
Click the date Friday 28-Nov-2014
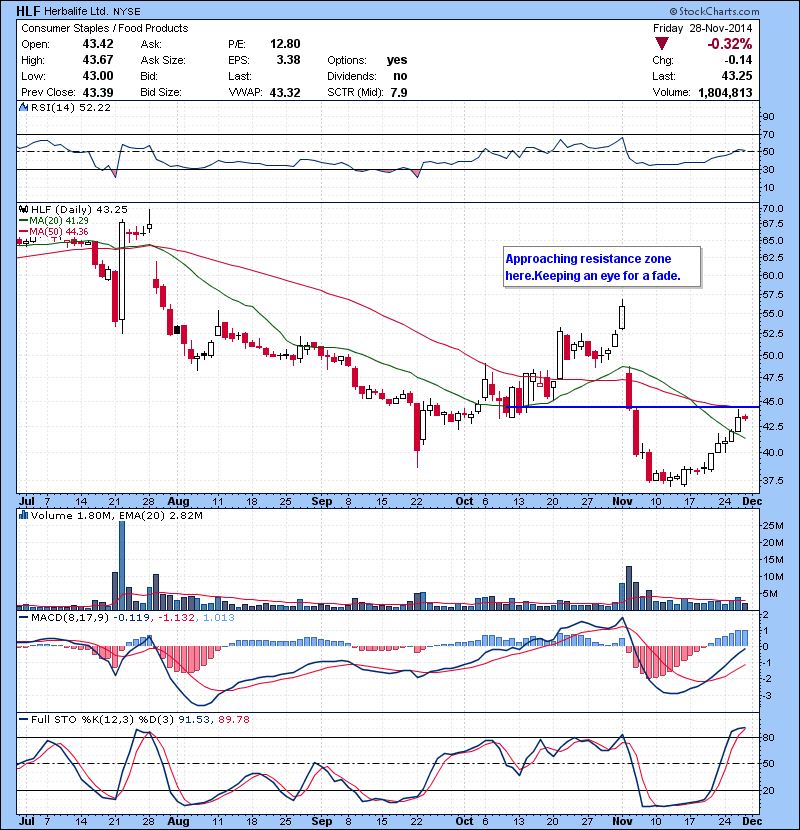[702, 28]
